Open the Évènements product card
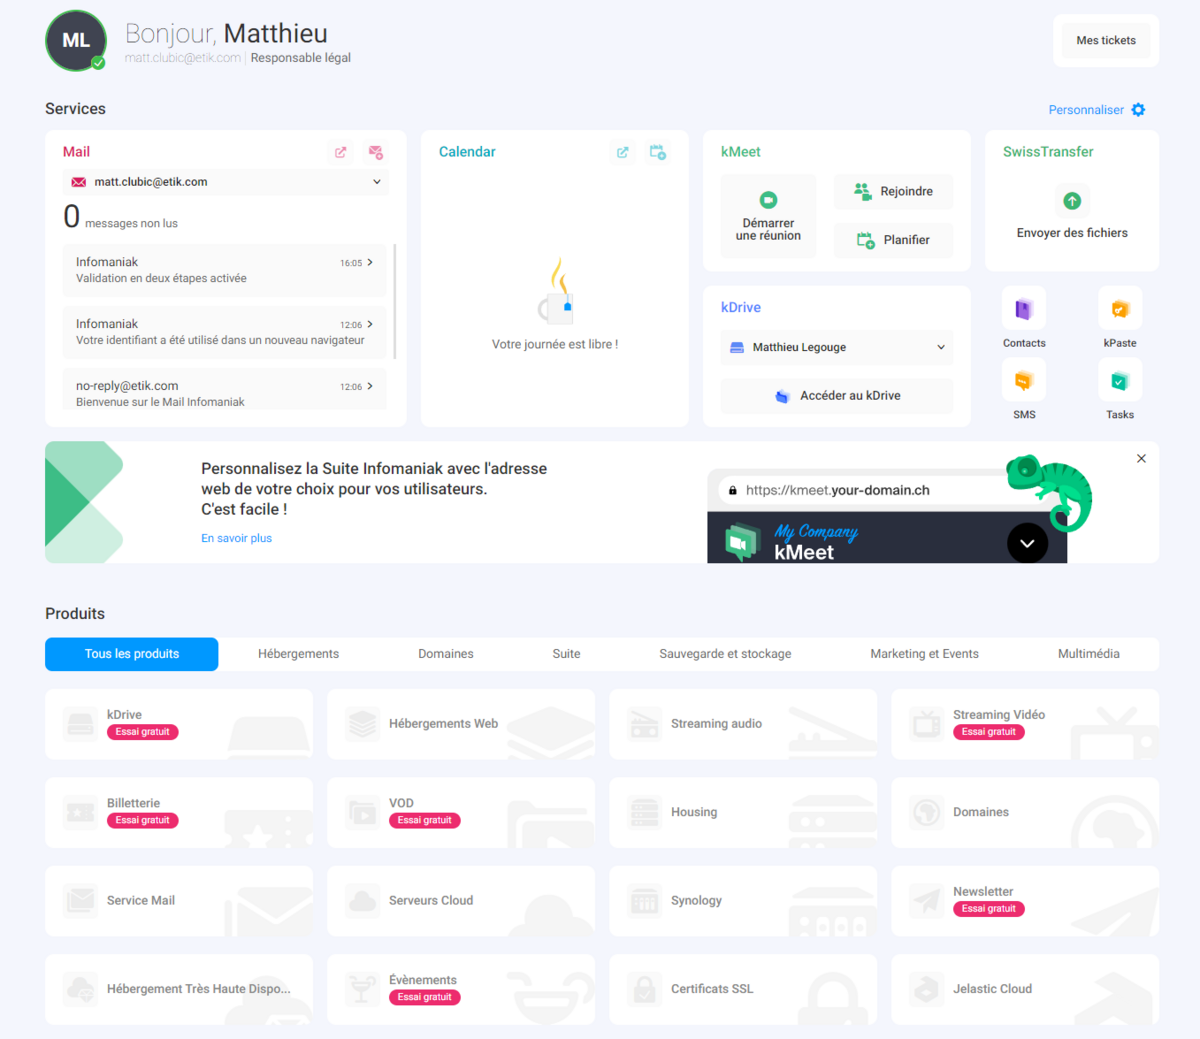Image resolution: width=1200 pixels, height=1039 pixels. [x=461, y=989]
